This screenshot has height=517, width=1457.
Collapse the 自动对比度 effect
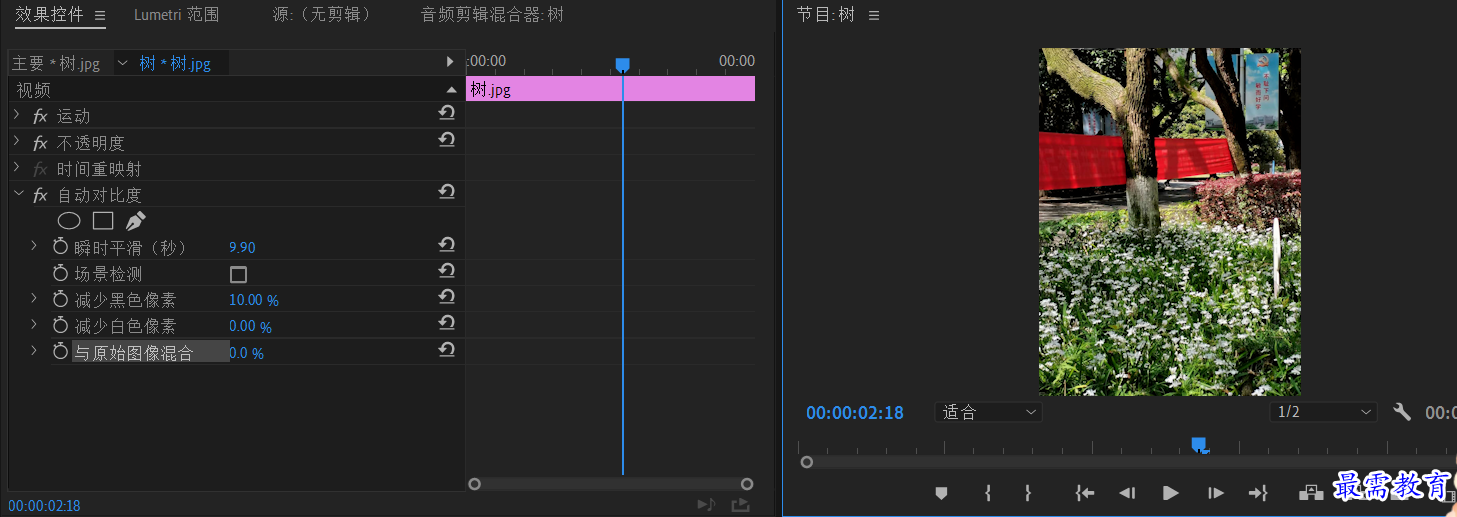coord(17,194)
